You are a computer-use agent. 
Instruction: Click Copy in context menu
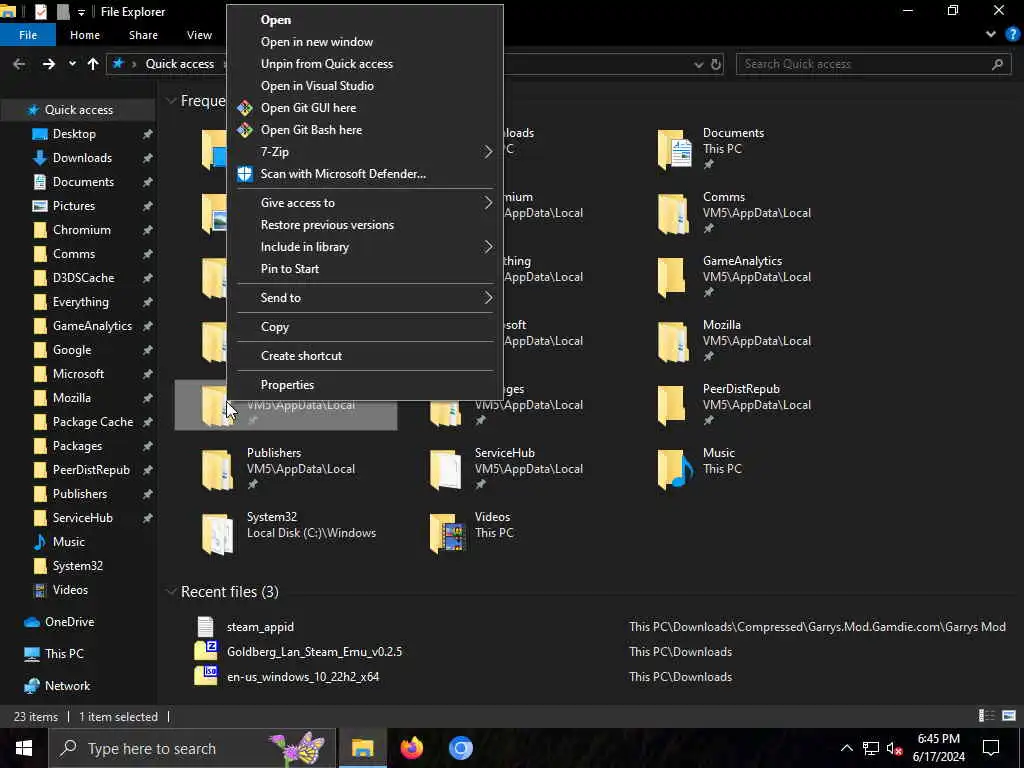click(274, 327)
